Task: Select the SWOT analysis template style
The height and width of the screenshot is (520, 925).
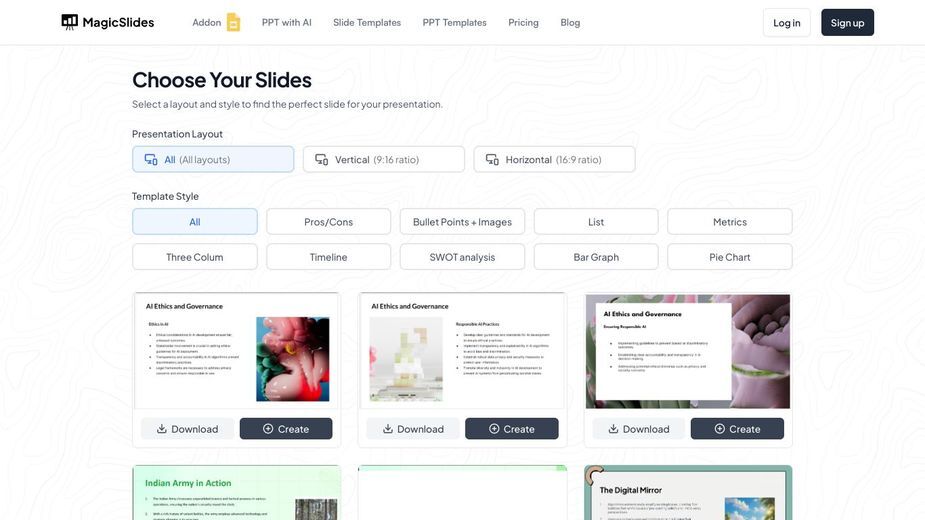Action: (462, 257)
